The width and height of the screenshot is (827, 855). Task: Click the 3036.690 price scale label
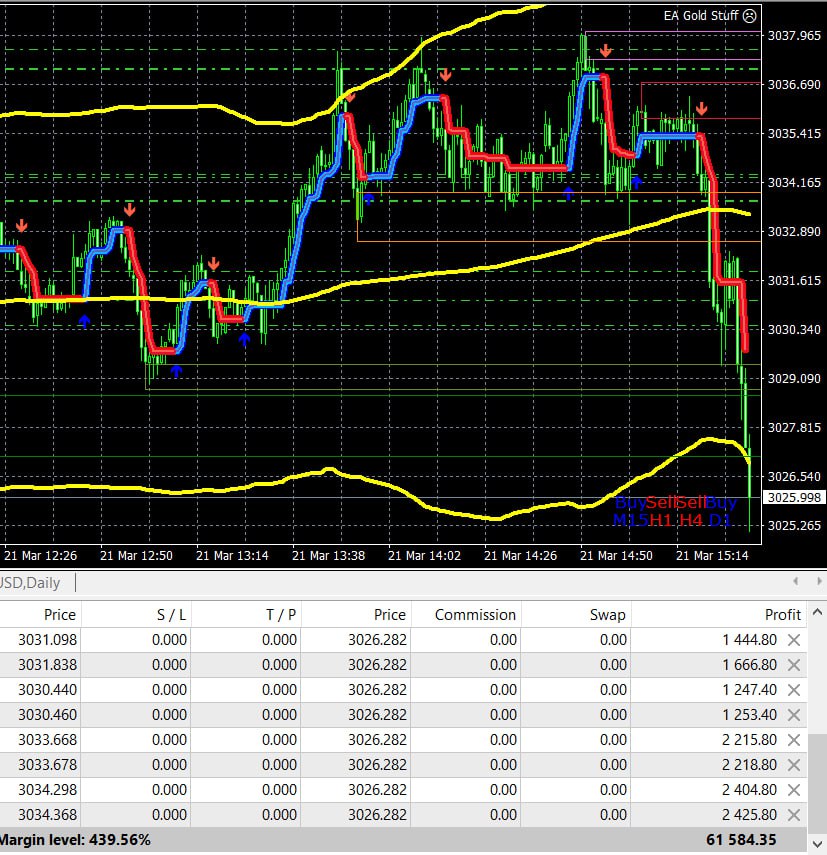tap(794, 85)
